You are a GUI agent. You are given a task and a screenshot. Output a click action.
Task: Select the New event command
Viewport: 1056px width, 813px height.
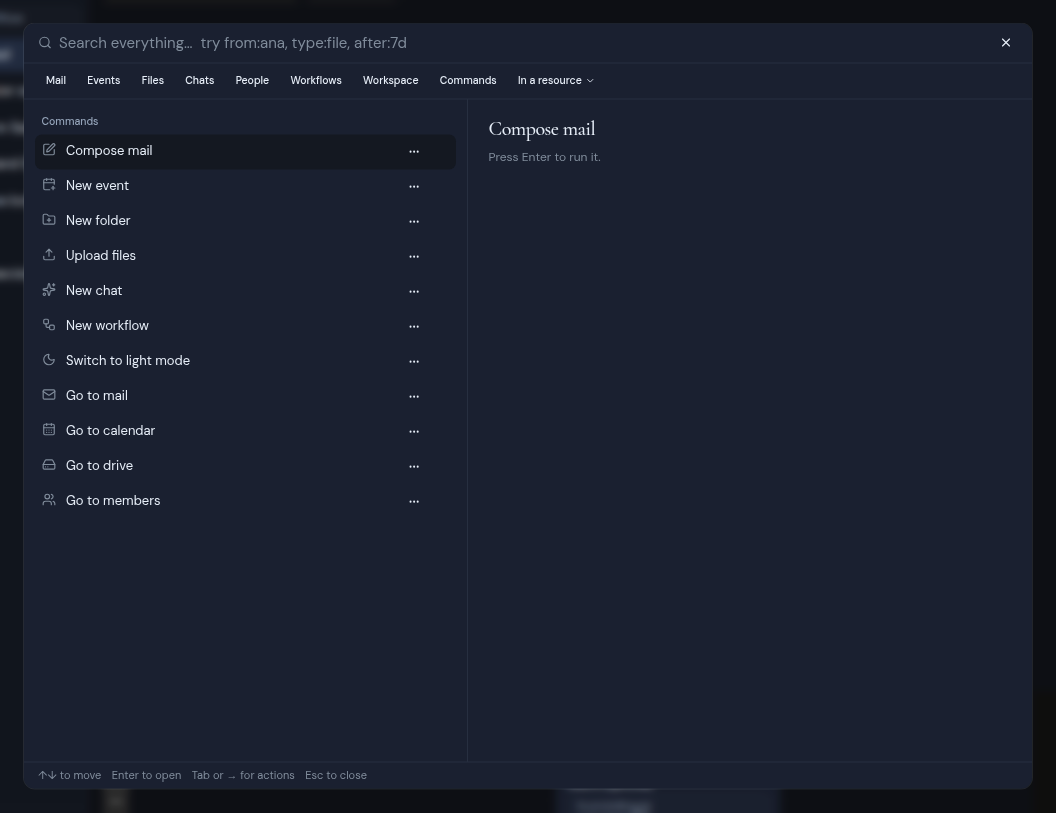click(245, 186)
